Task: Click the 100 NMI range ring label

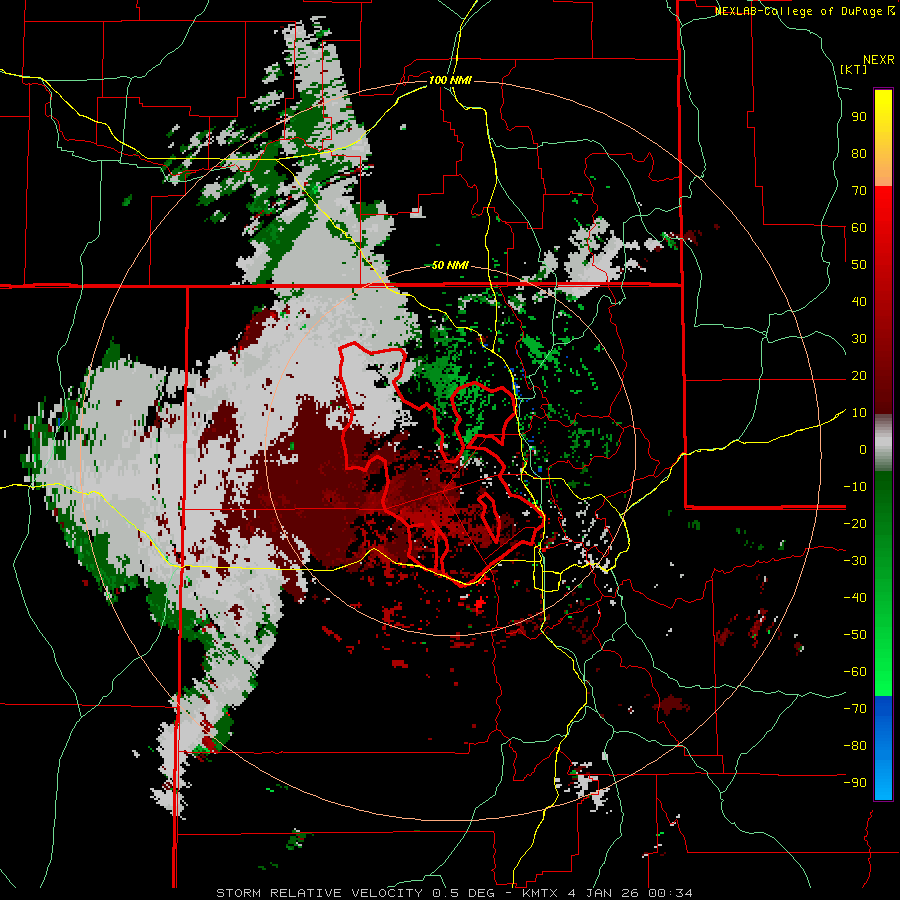Action: [x=450, y=80]
